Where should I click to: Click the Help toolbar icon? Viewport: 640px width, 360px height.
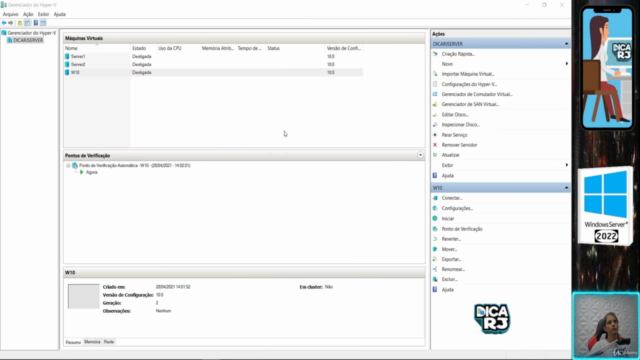pos(36,23)
